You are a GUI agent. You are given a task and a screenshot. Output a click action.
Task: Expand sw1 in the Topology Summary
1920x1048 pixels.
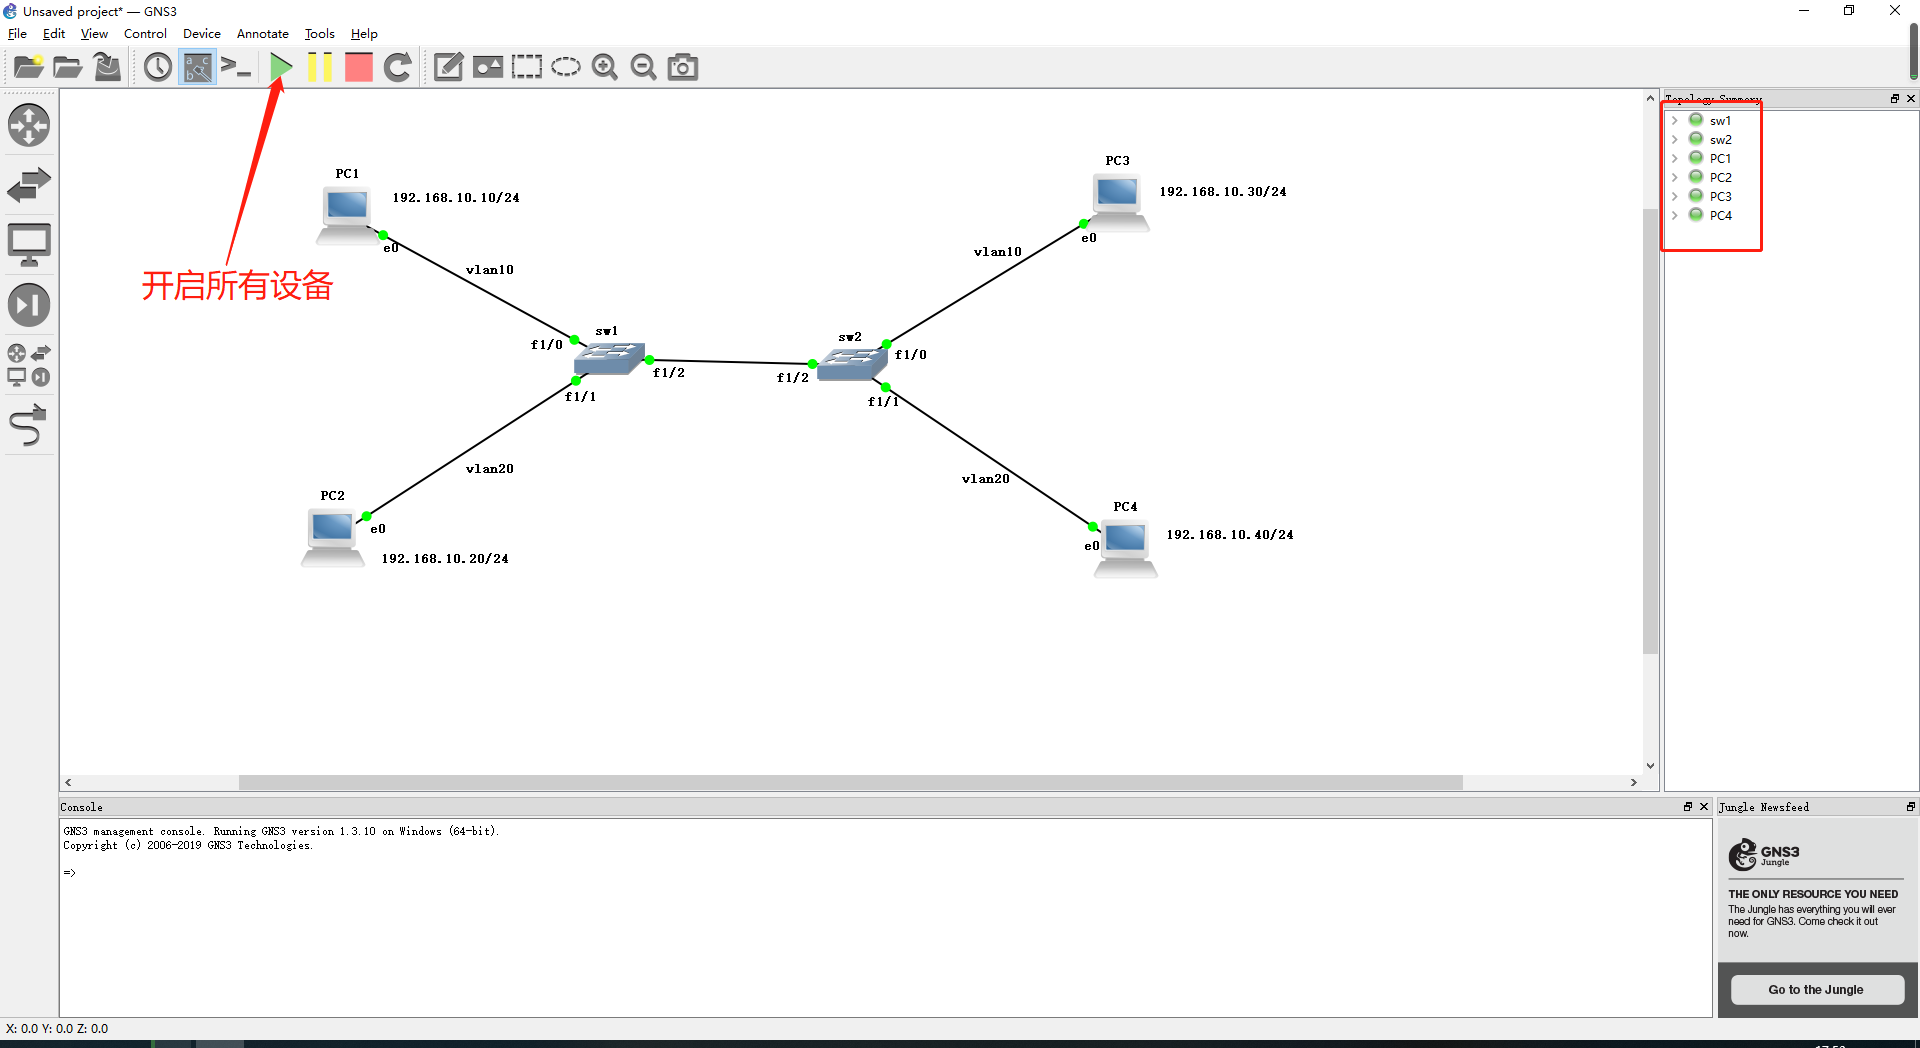pos(1676,120)
